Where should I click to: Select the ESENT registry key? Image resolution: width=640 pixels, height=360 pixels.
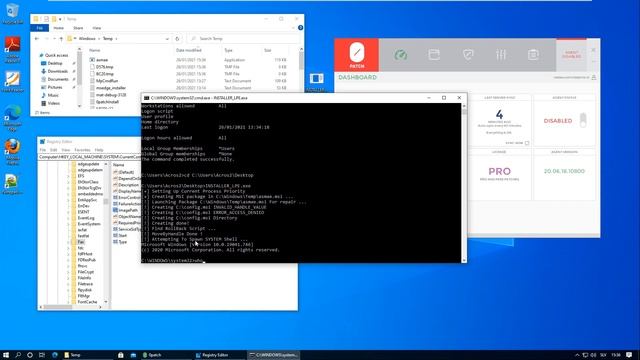83,212
